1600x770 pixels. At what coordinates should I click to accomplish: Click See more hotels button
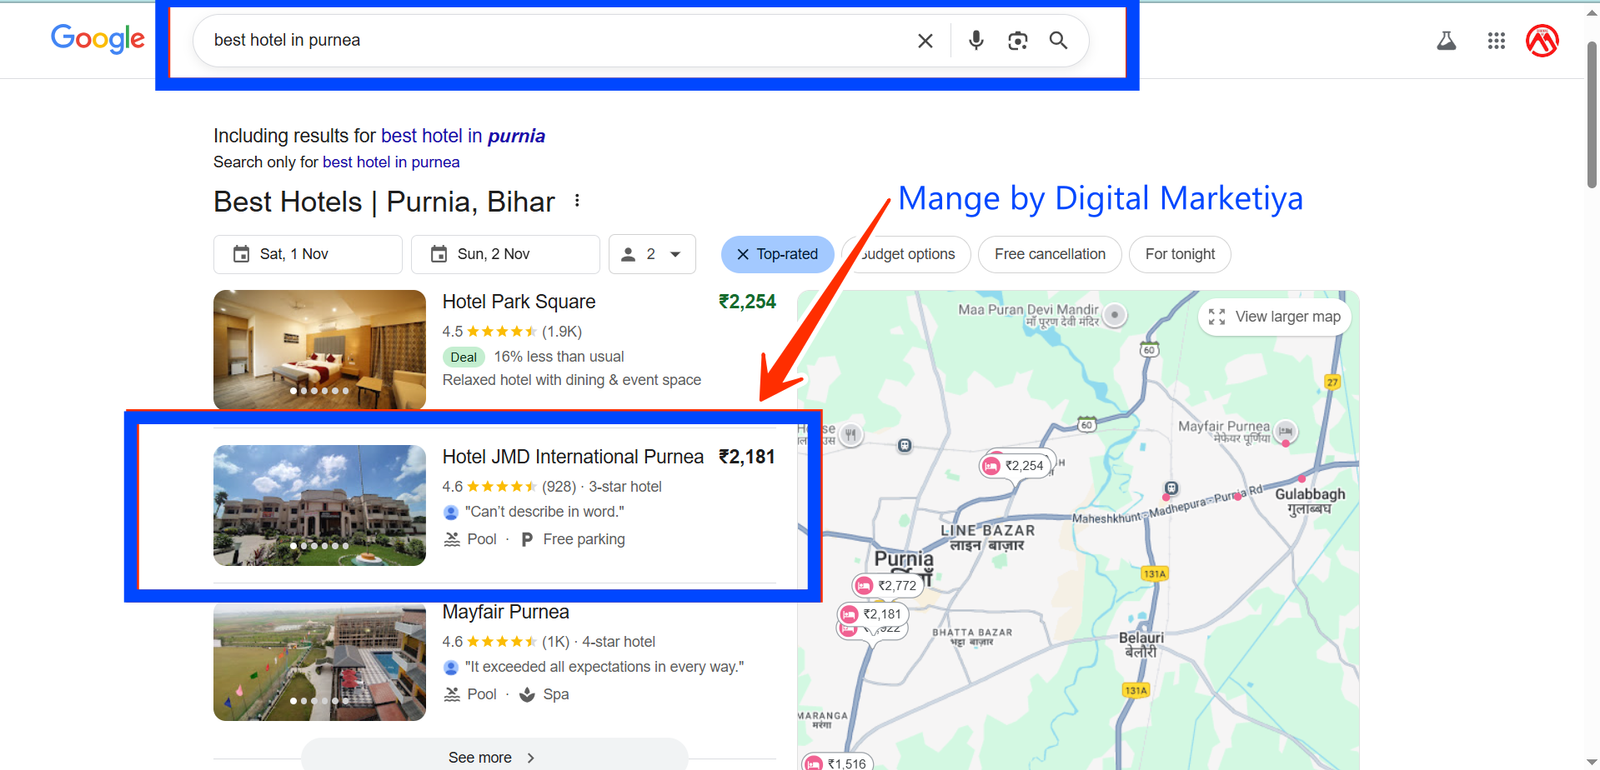[x=493, y=757]
